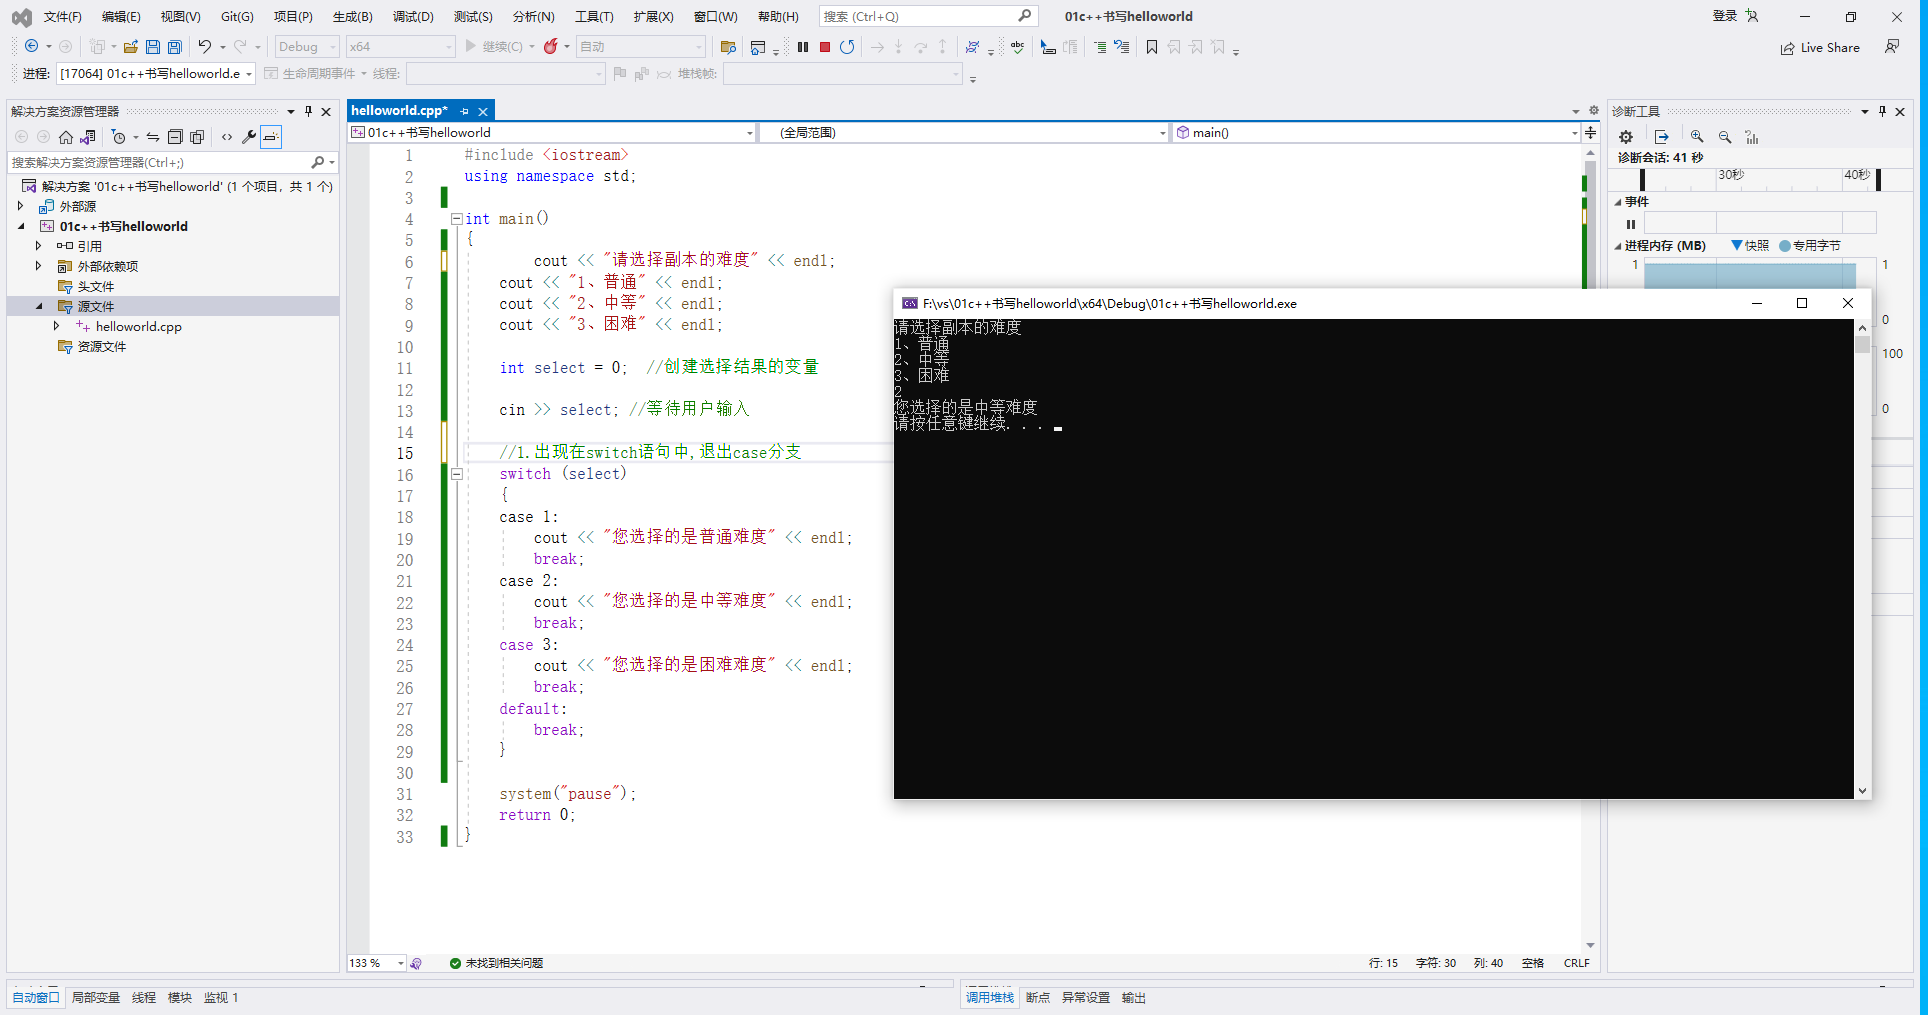Expand the External Dependencies tree node

coord(38,266)
